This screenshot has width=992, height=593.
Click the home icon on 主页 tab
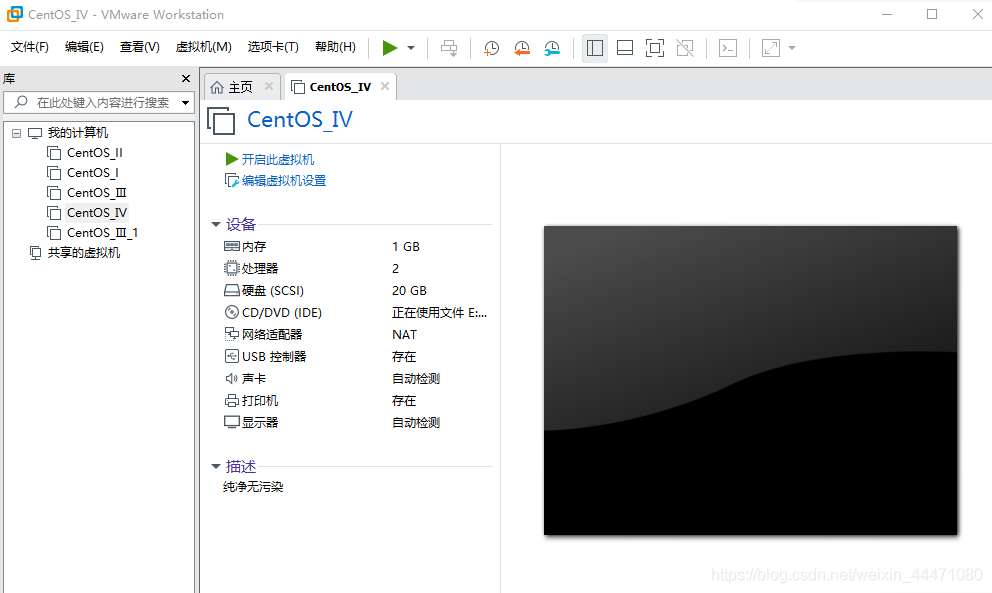tap(217, 87)
